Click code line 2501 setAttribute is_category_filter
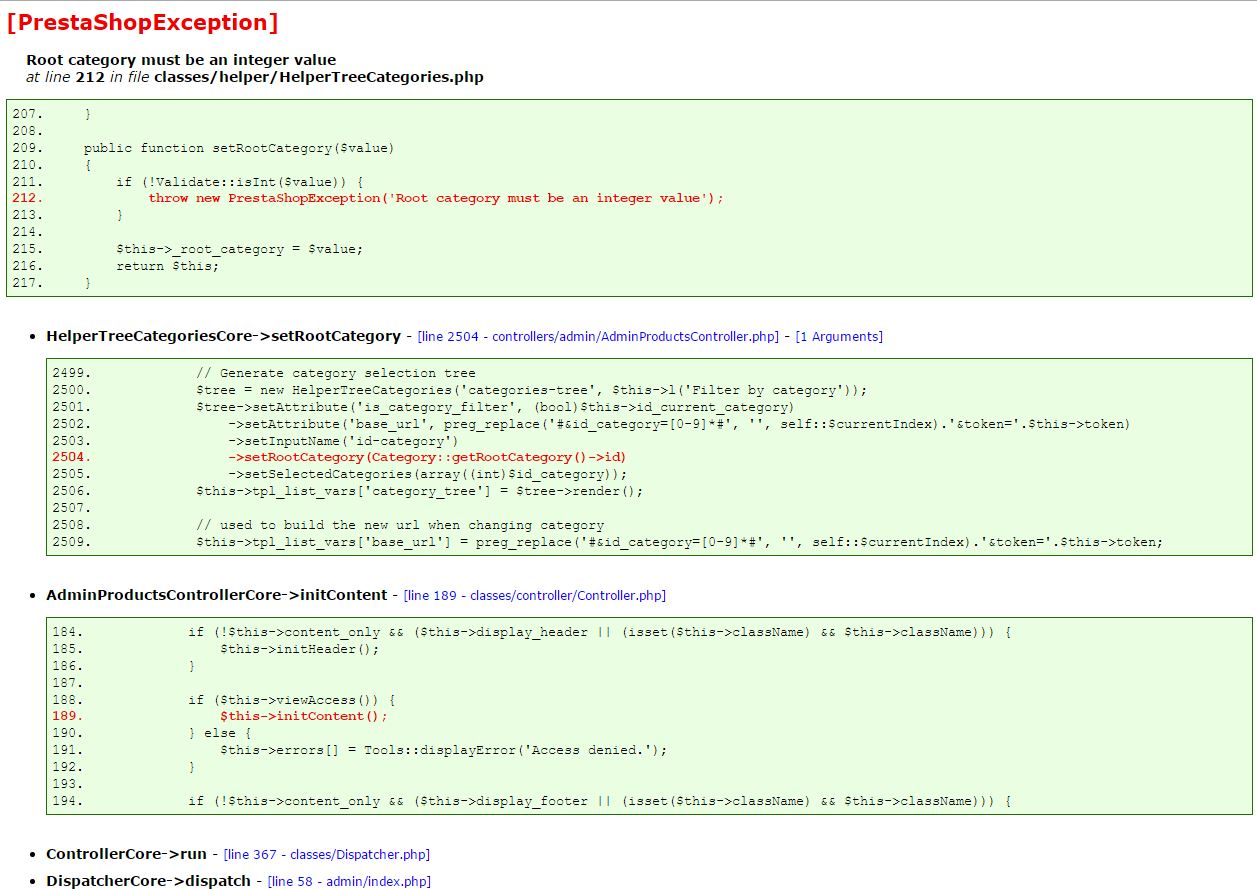The height and width of the screenshot is (889, 1257). (495, 407)
